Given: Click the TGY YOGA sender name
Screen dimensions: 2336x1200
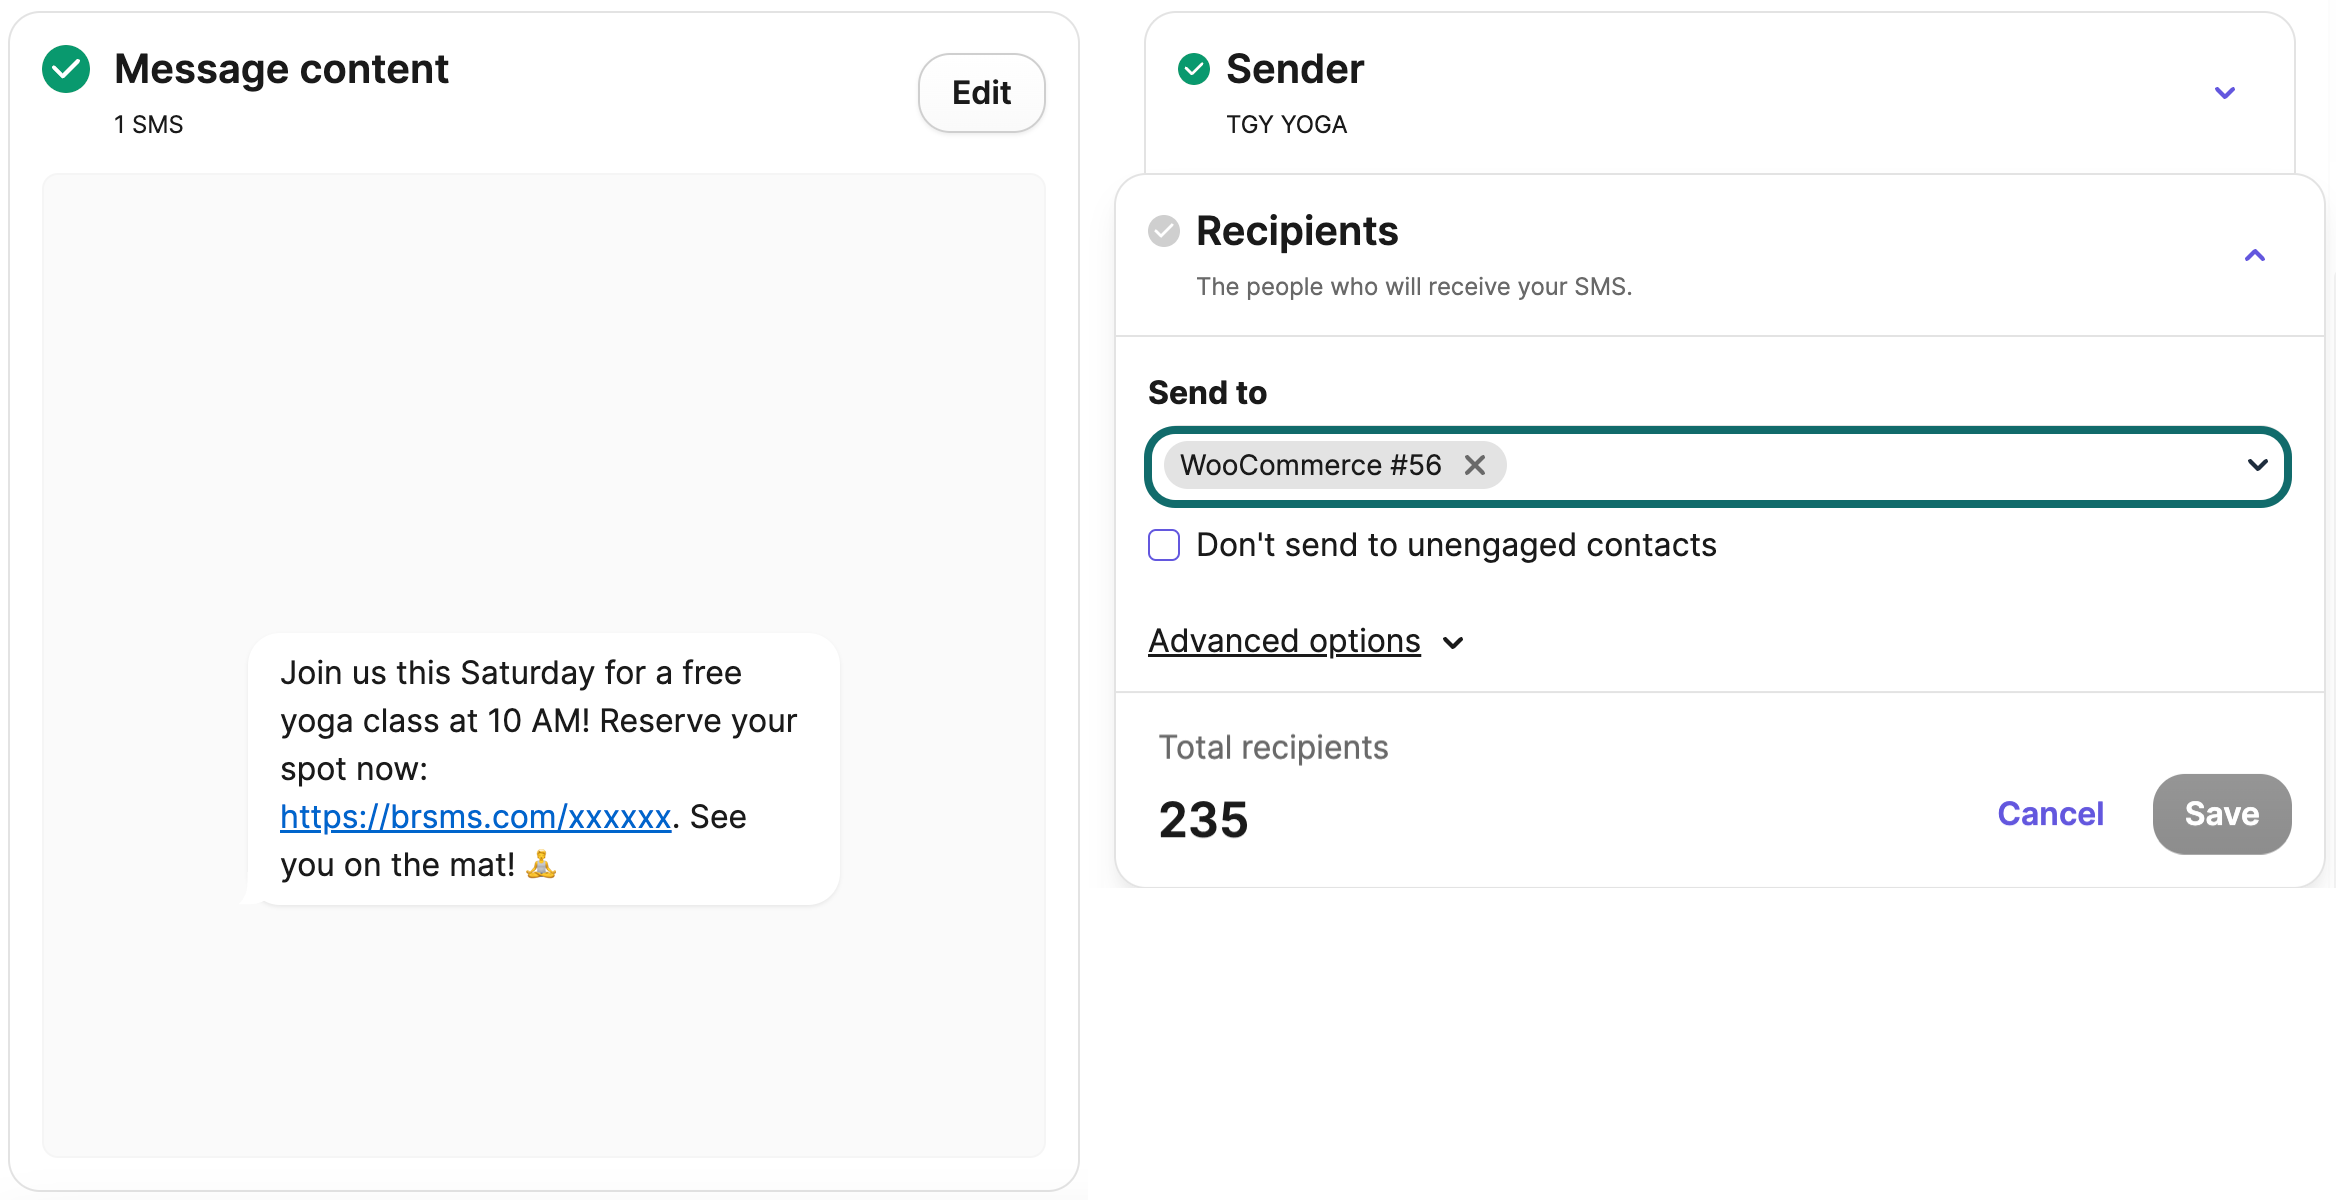Looking at the screenshot, I should (x=1287, y=124).
